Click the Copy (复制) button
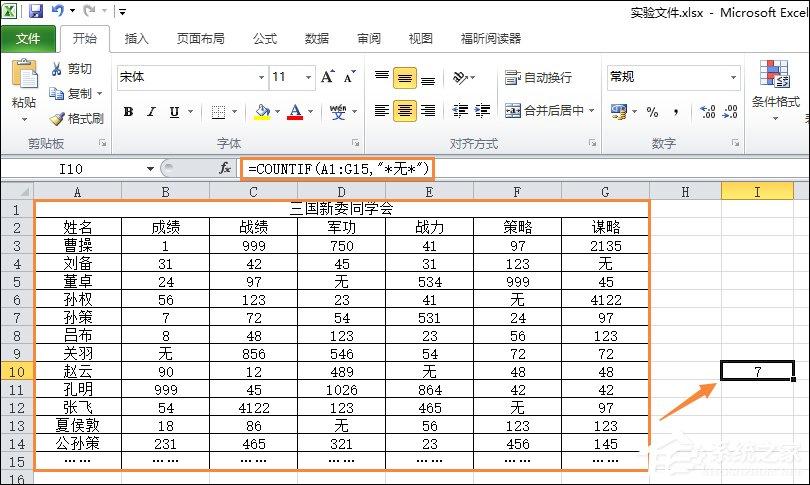 (x=71, y=93)
